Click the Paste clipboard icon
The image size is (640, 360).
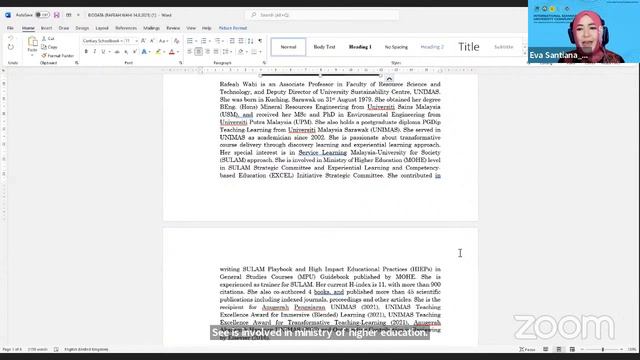click(32, 42)
